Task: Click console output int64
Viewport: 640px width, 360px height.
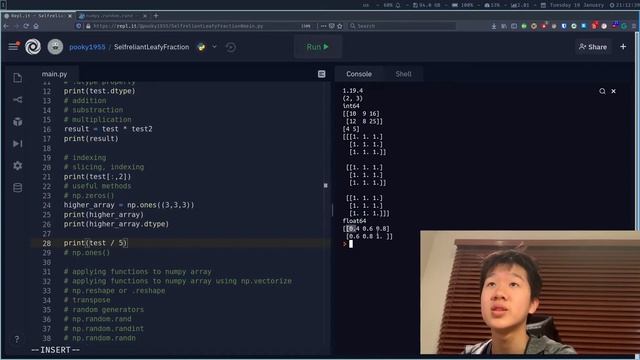Action: point(351,106)
